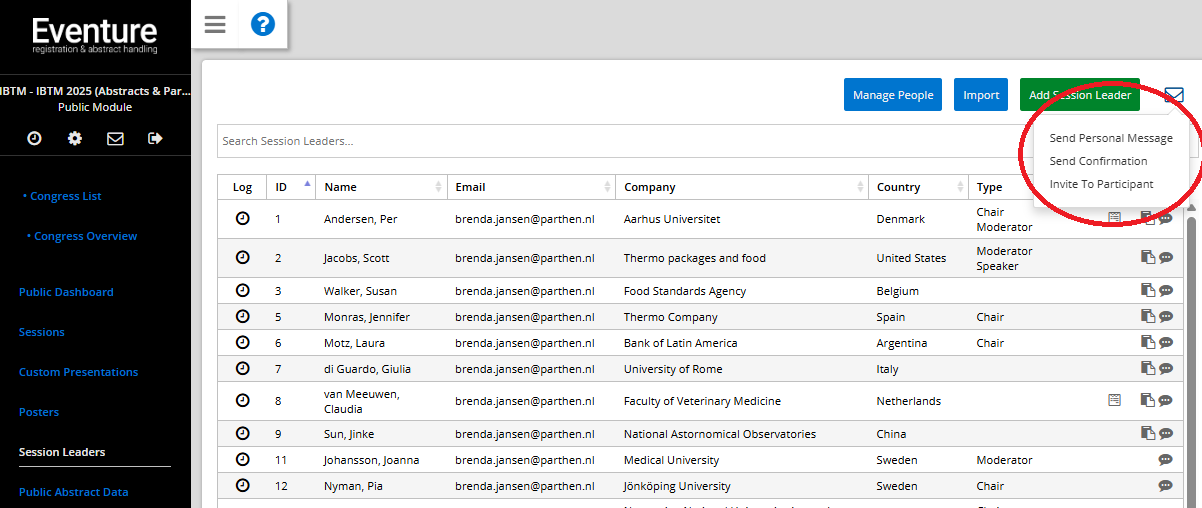The width and height of the screenshot is (1202, 508).
Task: Open log clock for Andersen, Per
Action: pos(242,218)
